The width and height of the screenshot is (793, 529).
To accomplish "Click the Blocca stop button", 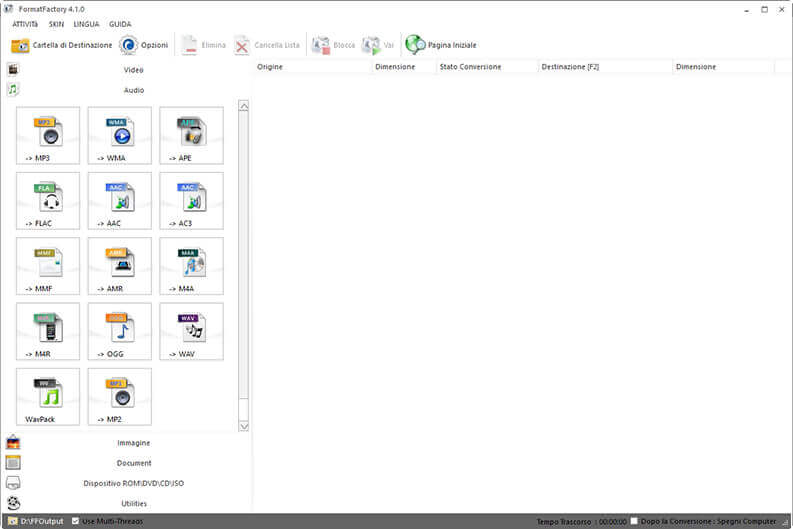I will (x=333, y=45).
